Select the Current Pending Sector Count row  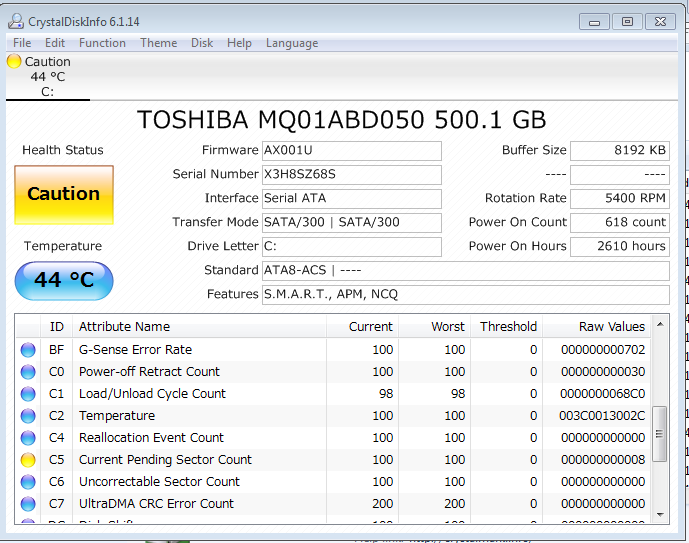pos(333,460)
